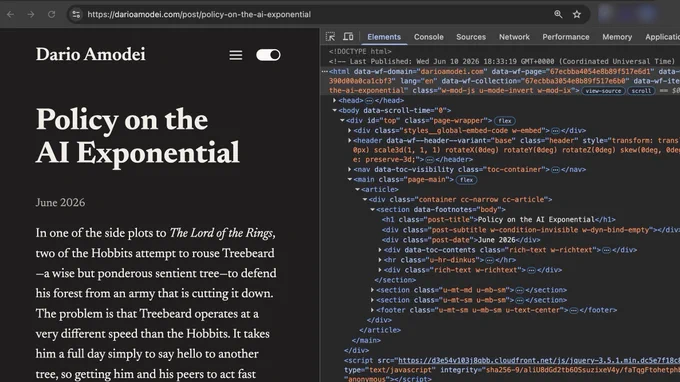Viewport: 680px width, 382px height.
Task: Select the closing </main> tag line
Action: coord(366,340)
